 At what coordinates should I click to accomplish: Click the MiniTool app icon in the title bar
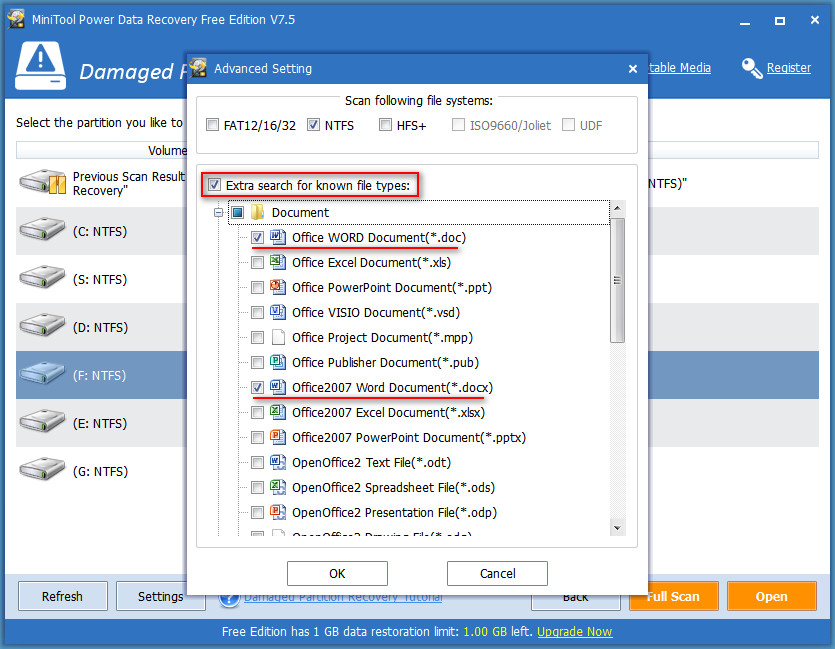(x=16, y=19)
